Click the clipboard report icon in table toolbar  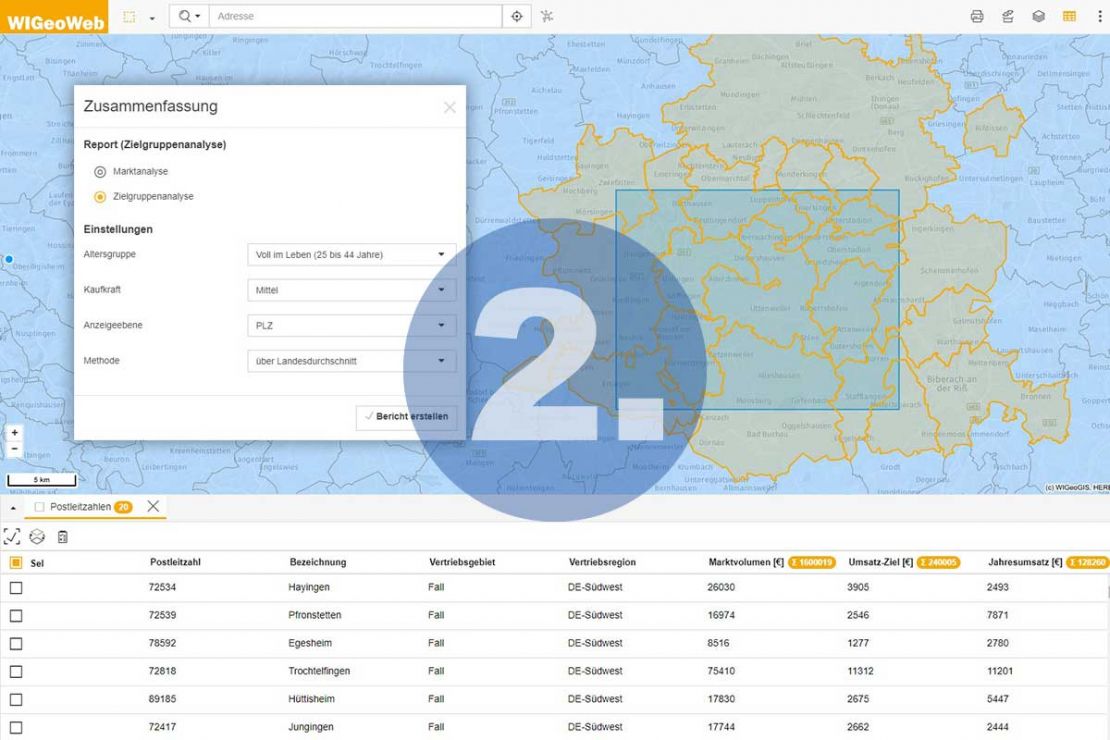point(62,537)
